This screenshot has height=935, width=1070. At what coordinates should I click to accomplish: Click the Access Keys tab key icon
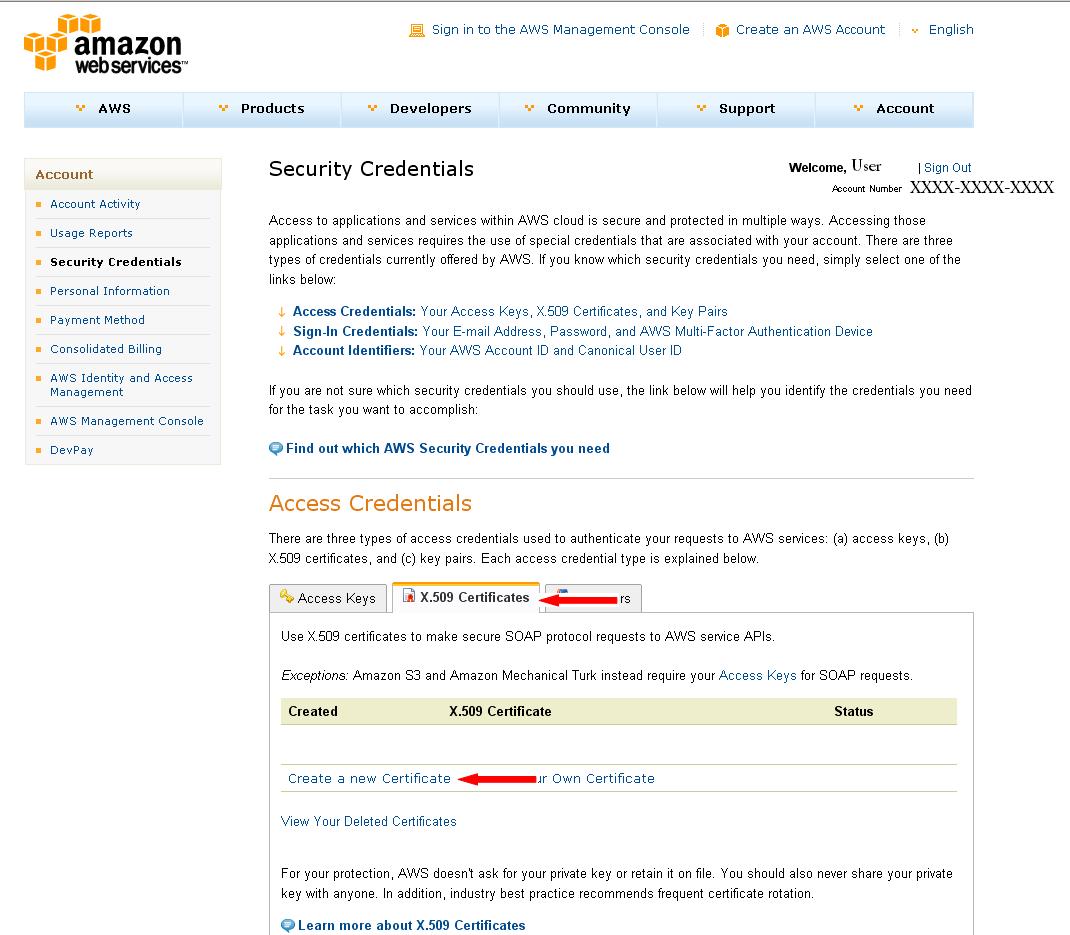(287, 597)
